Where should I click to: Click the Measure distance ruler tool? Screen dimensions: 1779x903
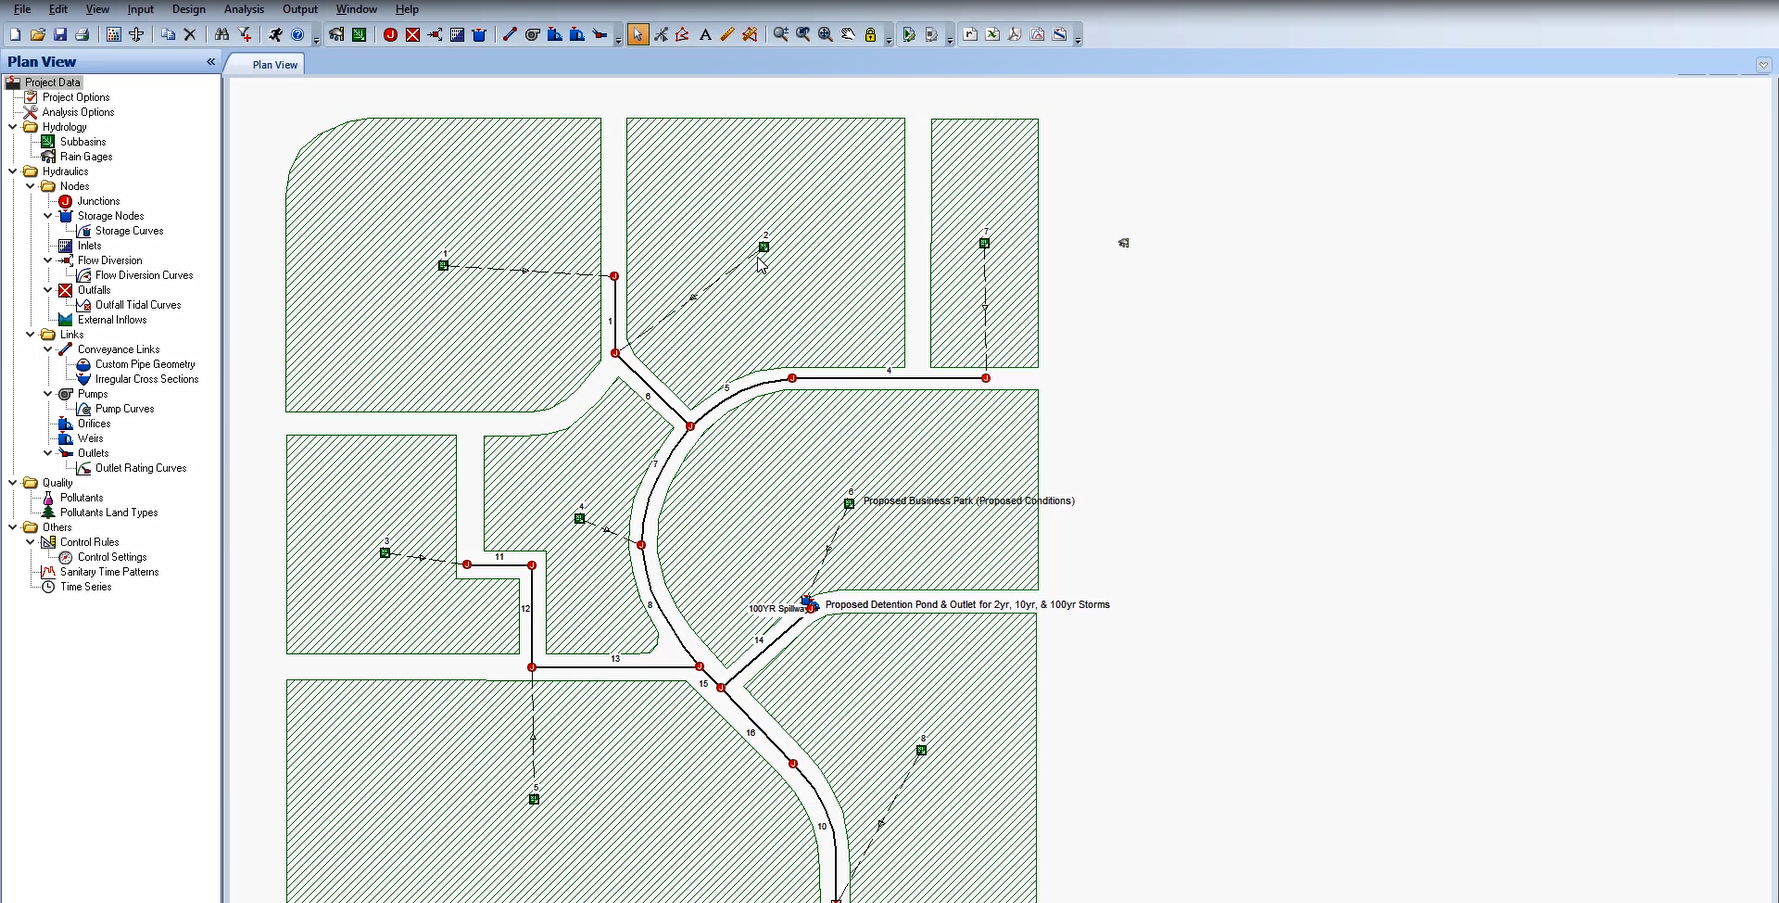pos(727,35)
